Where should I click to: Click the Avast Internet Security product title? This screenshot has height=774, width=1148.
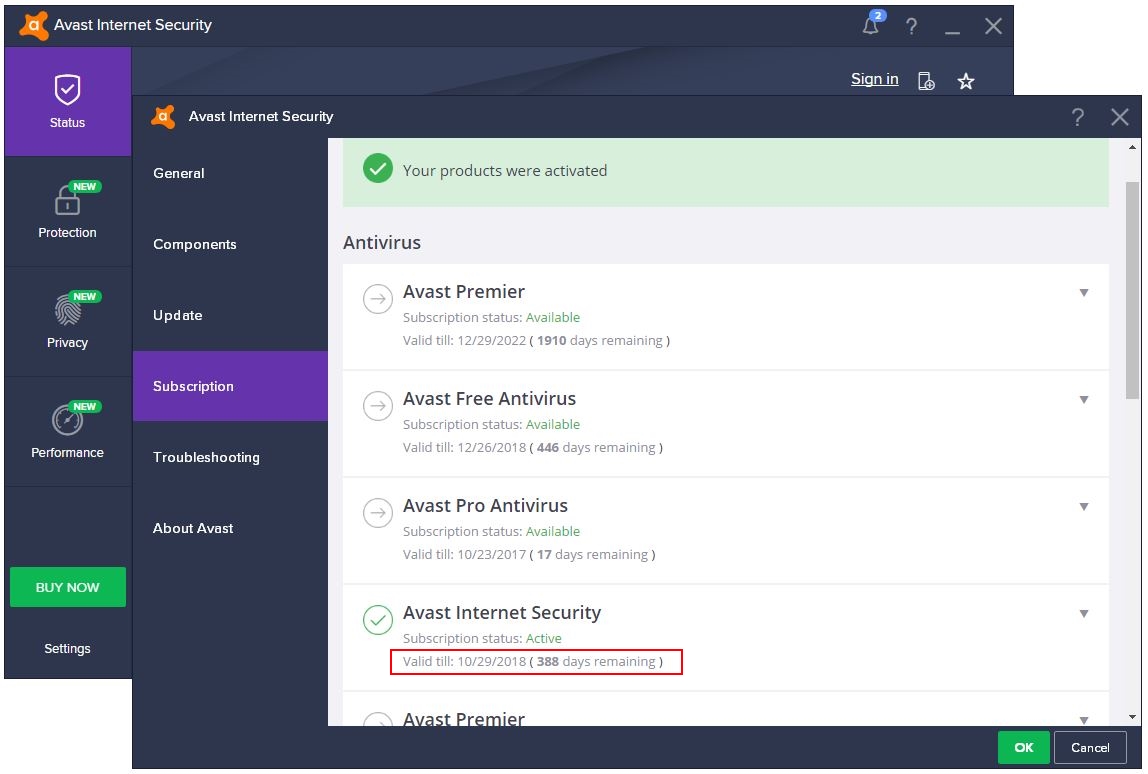[502, 613]
